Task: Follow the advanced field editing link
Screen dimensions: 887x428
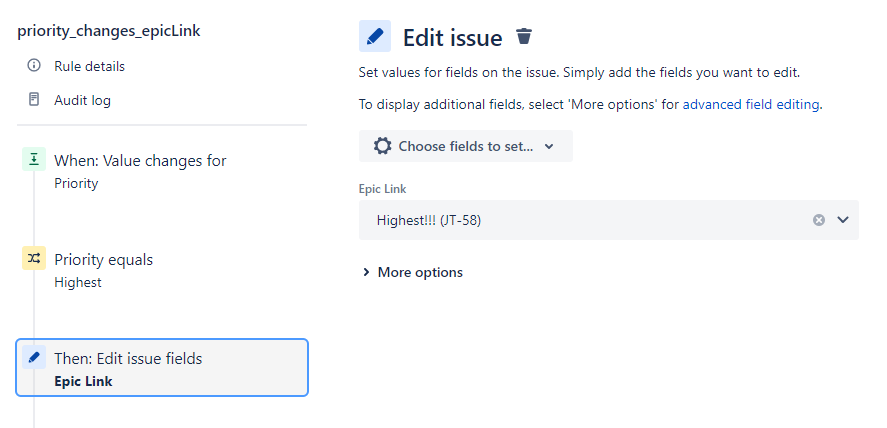Action: [x=751, y=105]
